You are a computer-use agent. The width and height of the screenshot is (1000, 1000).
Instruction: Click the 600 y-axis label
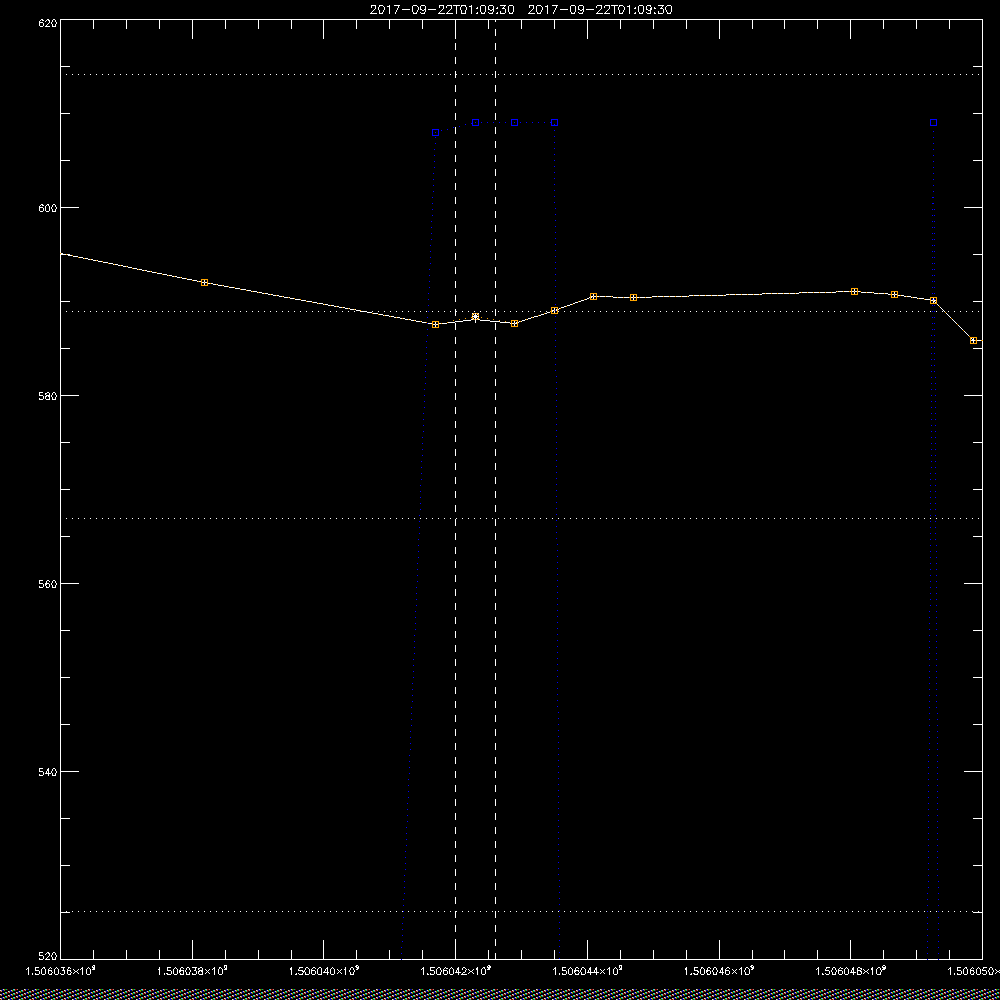pyautogui.click(x=48, y=208)
